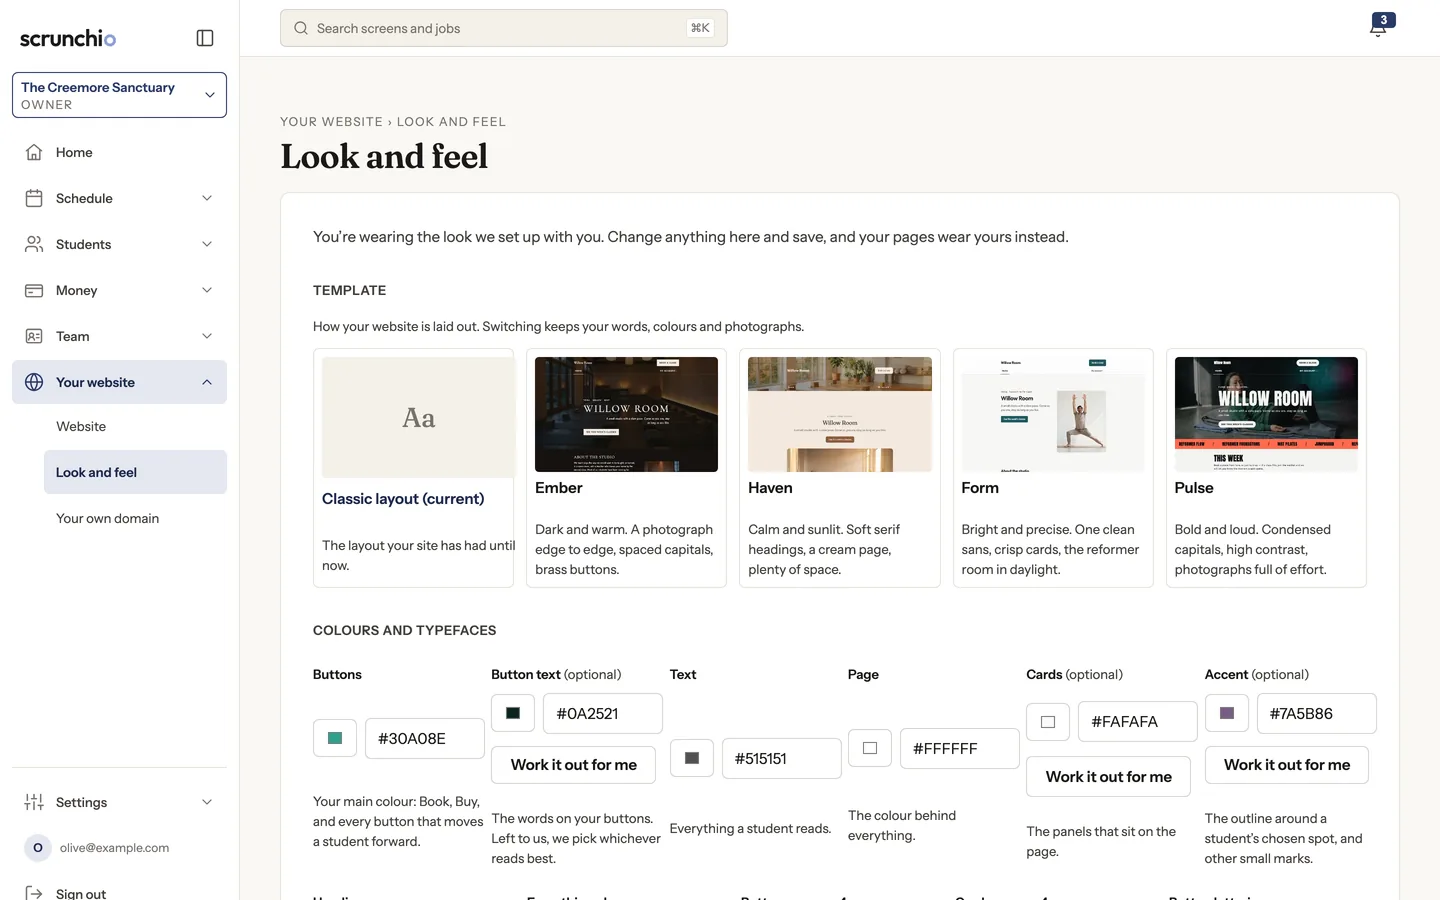The image size is (1440, 900).
Task: Click the olive@example.com avatar circle
Action: pyautogui.click(x=38, y=847)
